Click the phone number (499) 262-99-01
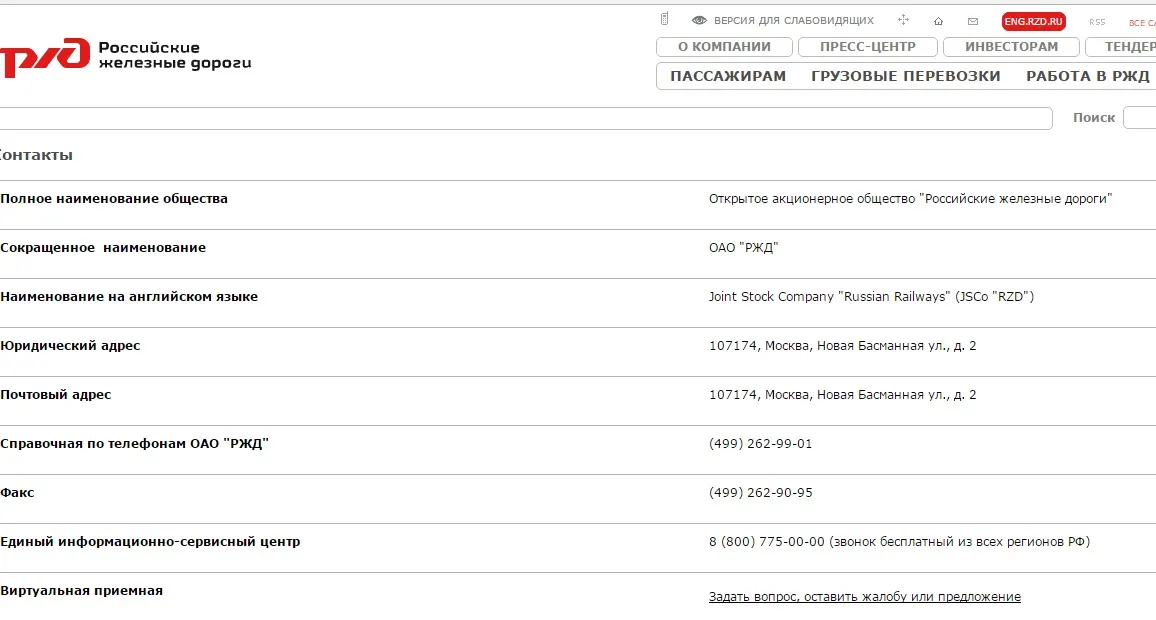This screenshot has width=1156, height=620. pyautogui.click(x=761, y=444)
